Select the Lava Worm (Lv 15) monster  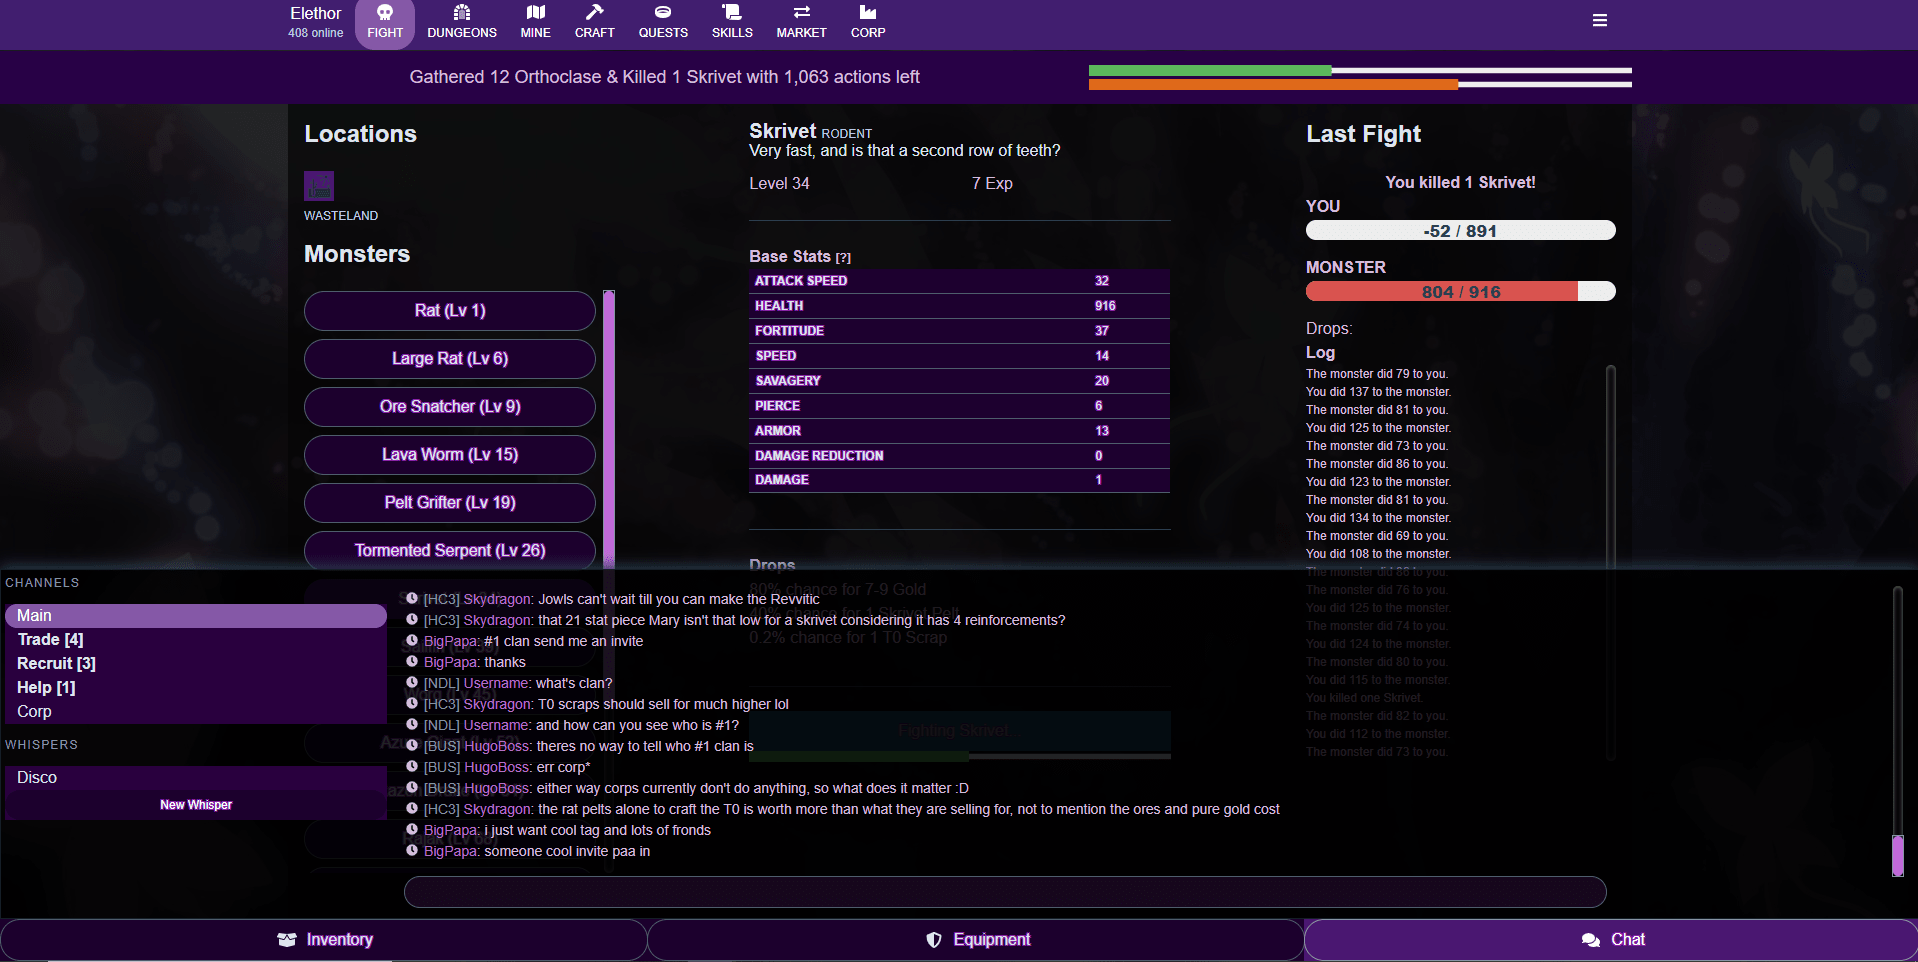click(x=450, y=455)
